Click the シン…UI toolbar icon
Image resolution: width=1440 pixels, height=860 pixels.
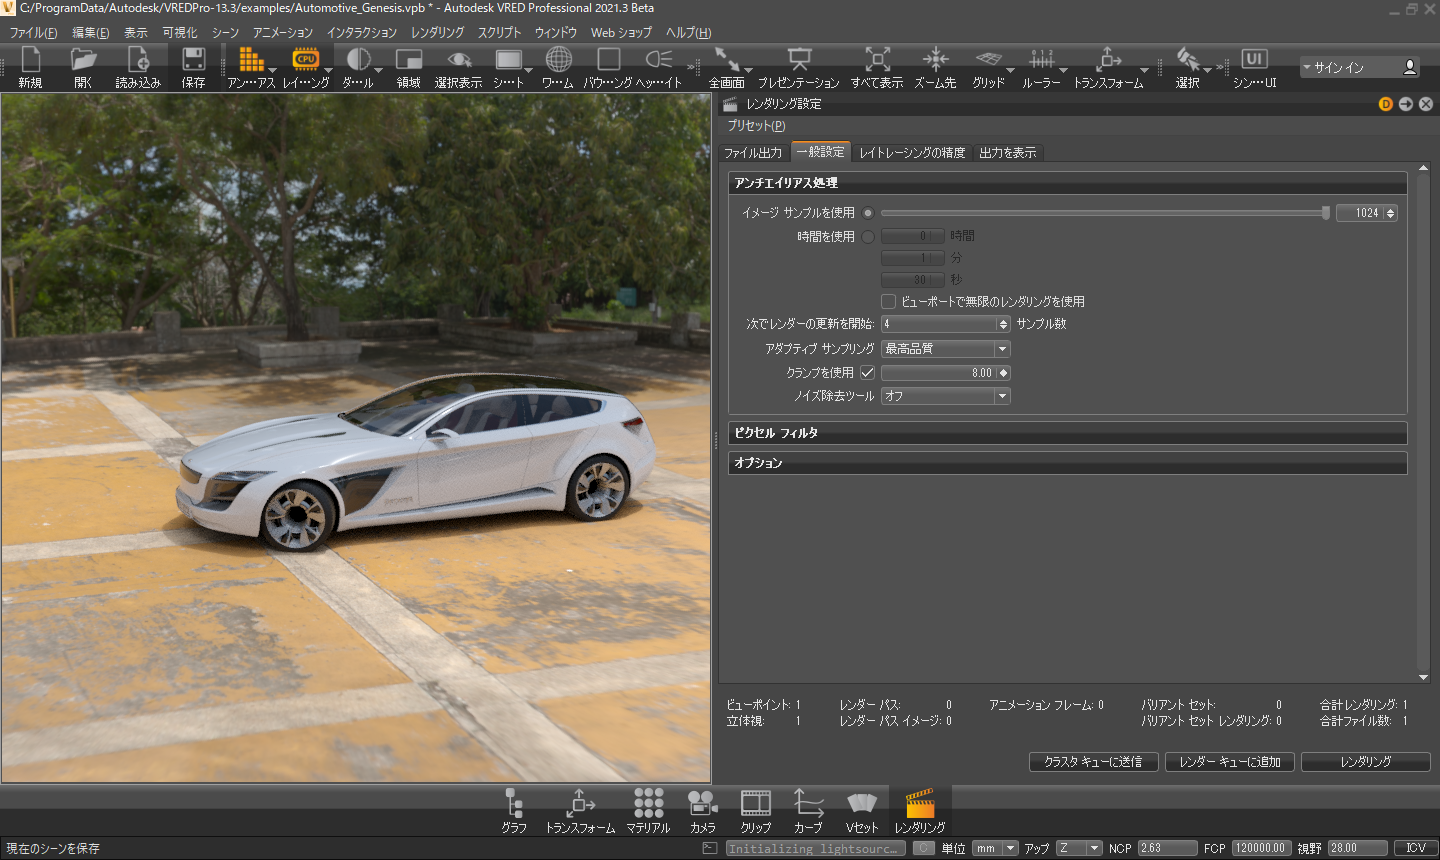1254,60
